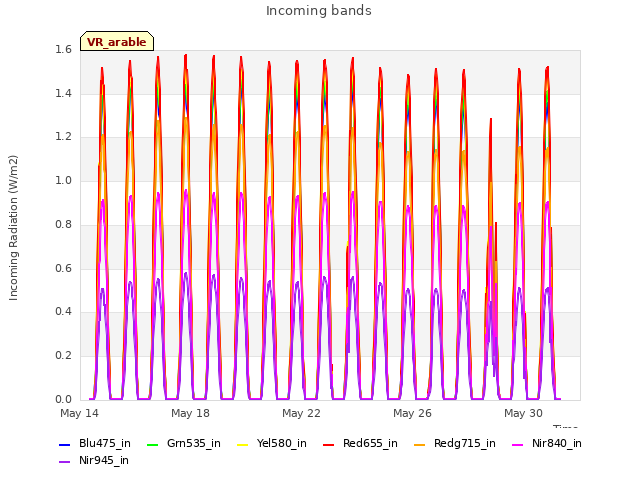Viewport: 640px width, 480px height.
Task: Click the May 22 x-axis tick label
Action: point(301,413)
